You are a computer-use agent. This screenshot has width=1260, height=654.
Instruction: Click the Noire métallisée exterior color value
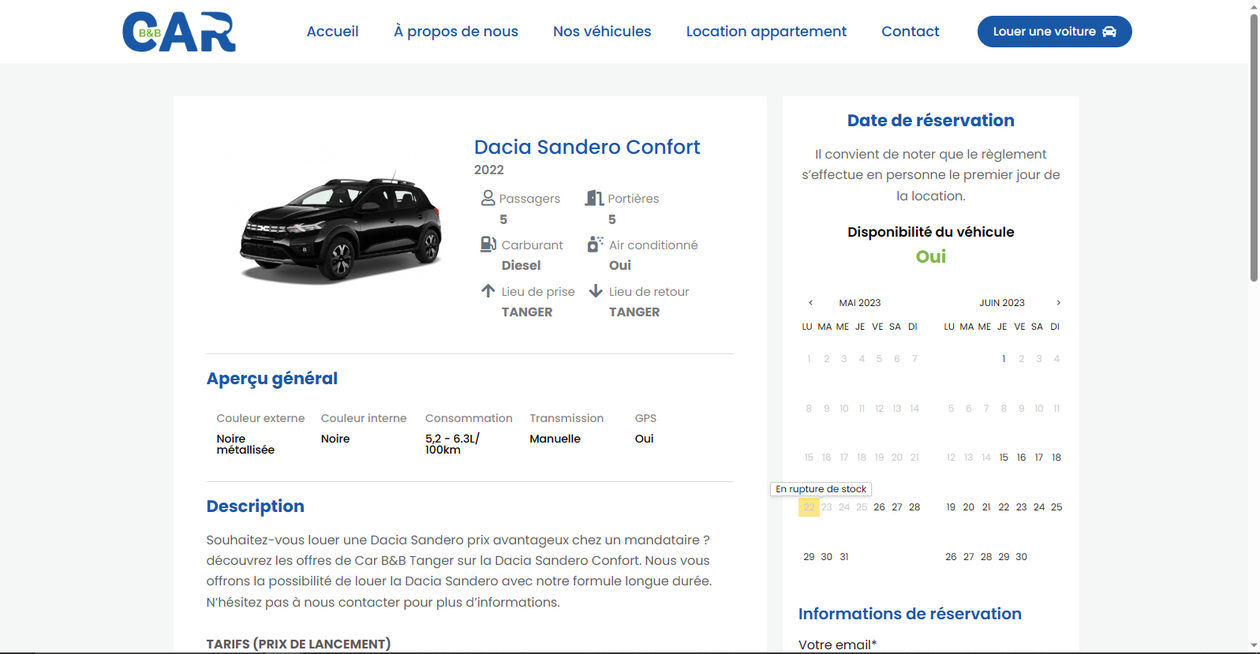click(x=246, y=444)
